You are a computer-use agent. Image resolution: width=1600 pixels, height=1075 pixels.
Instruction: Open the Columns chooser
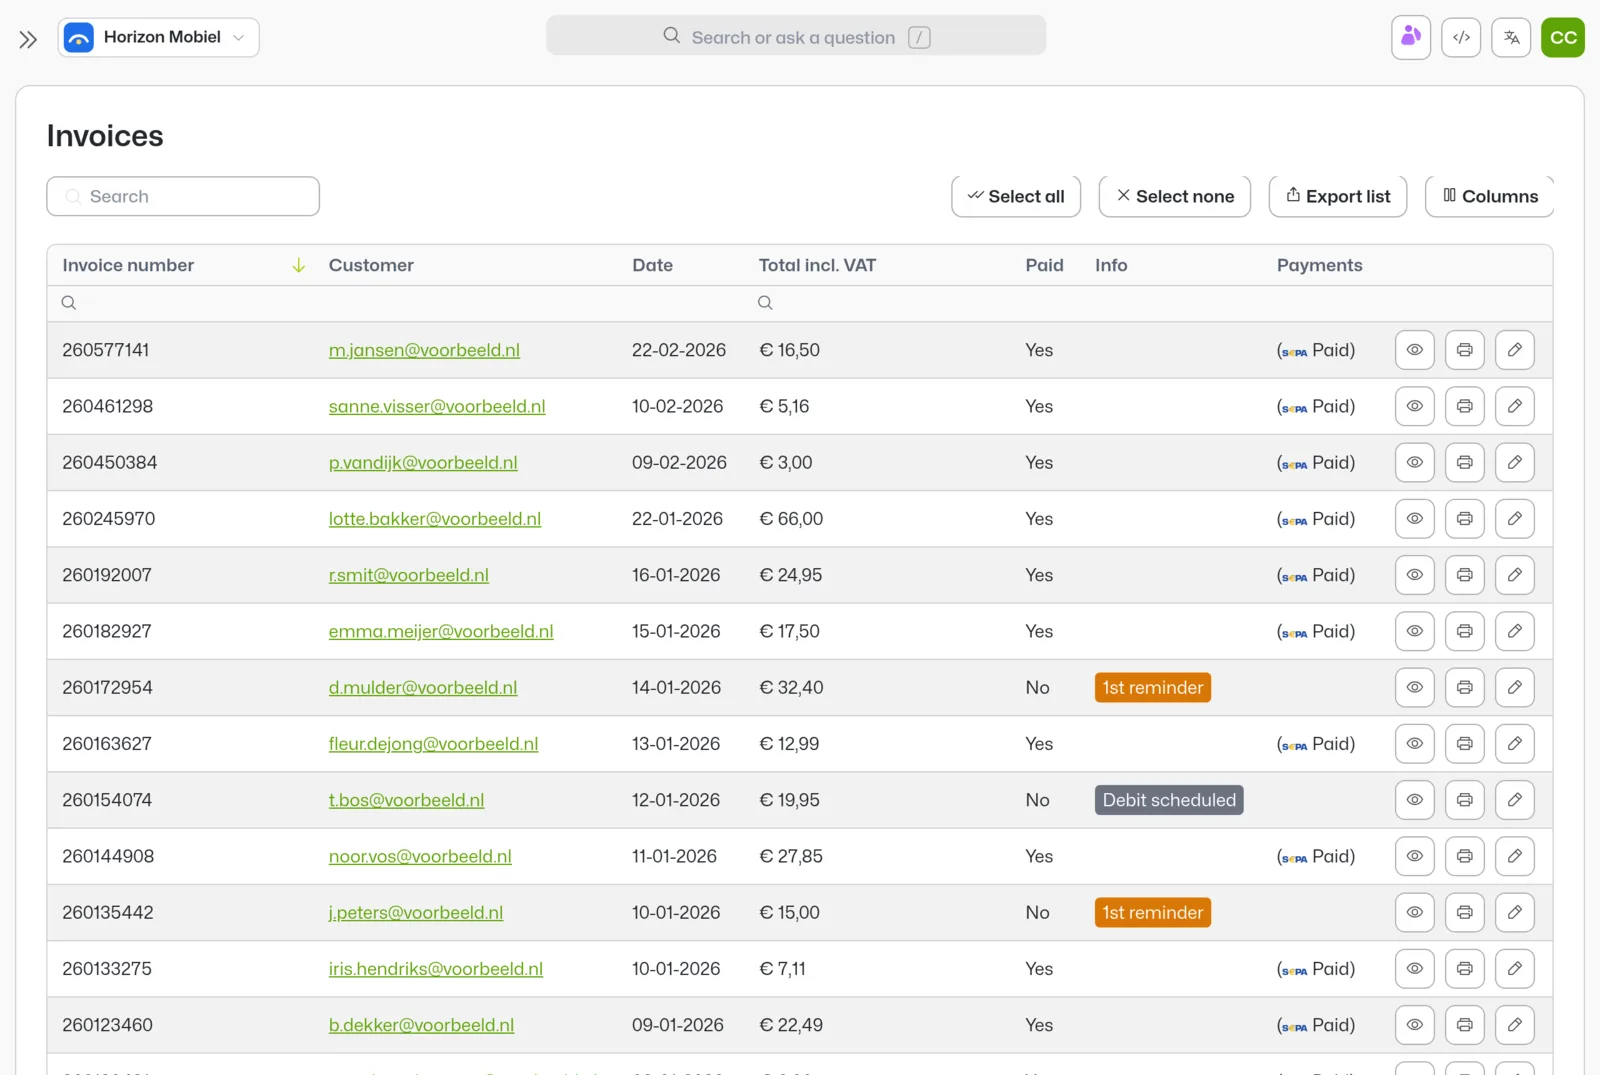click(x=1490, y=196)
